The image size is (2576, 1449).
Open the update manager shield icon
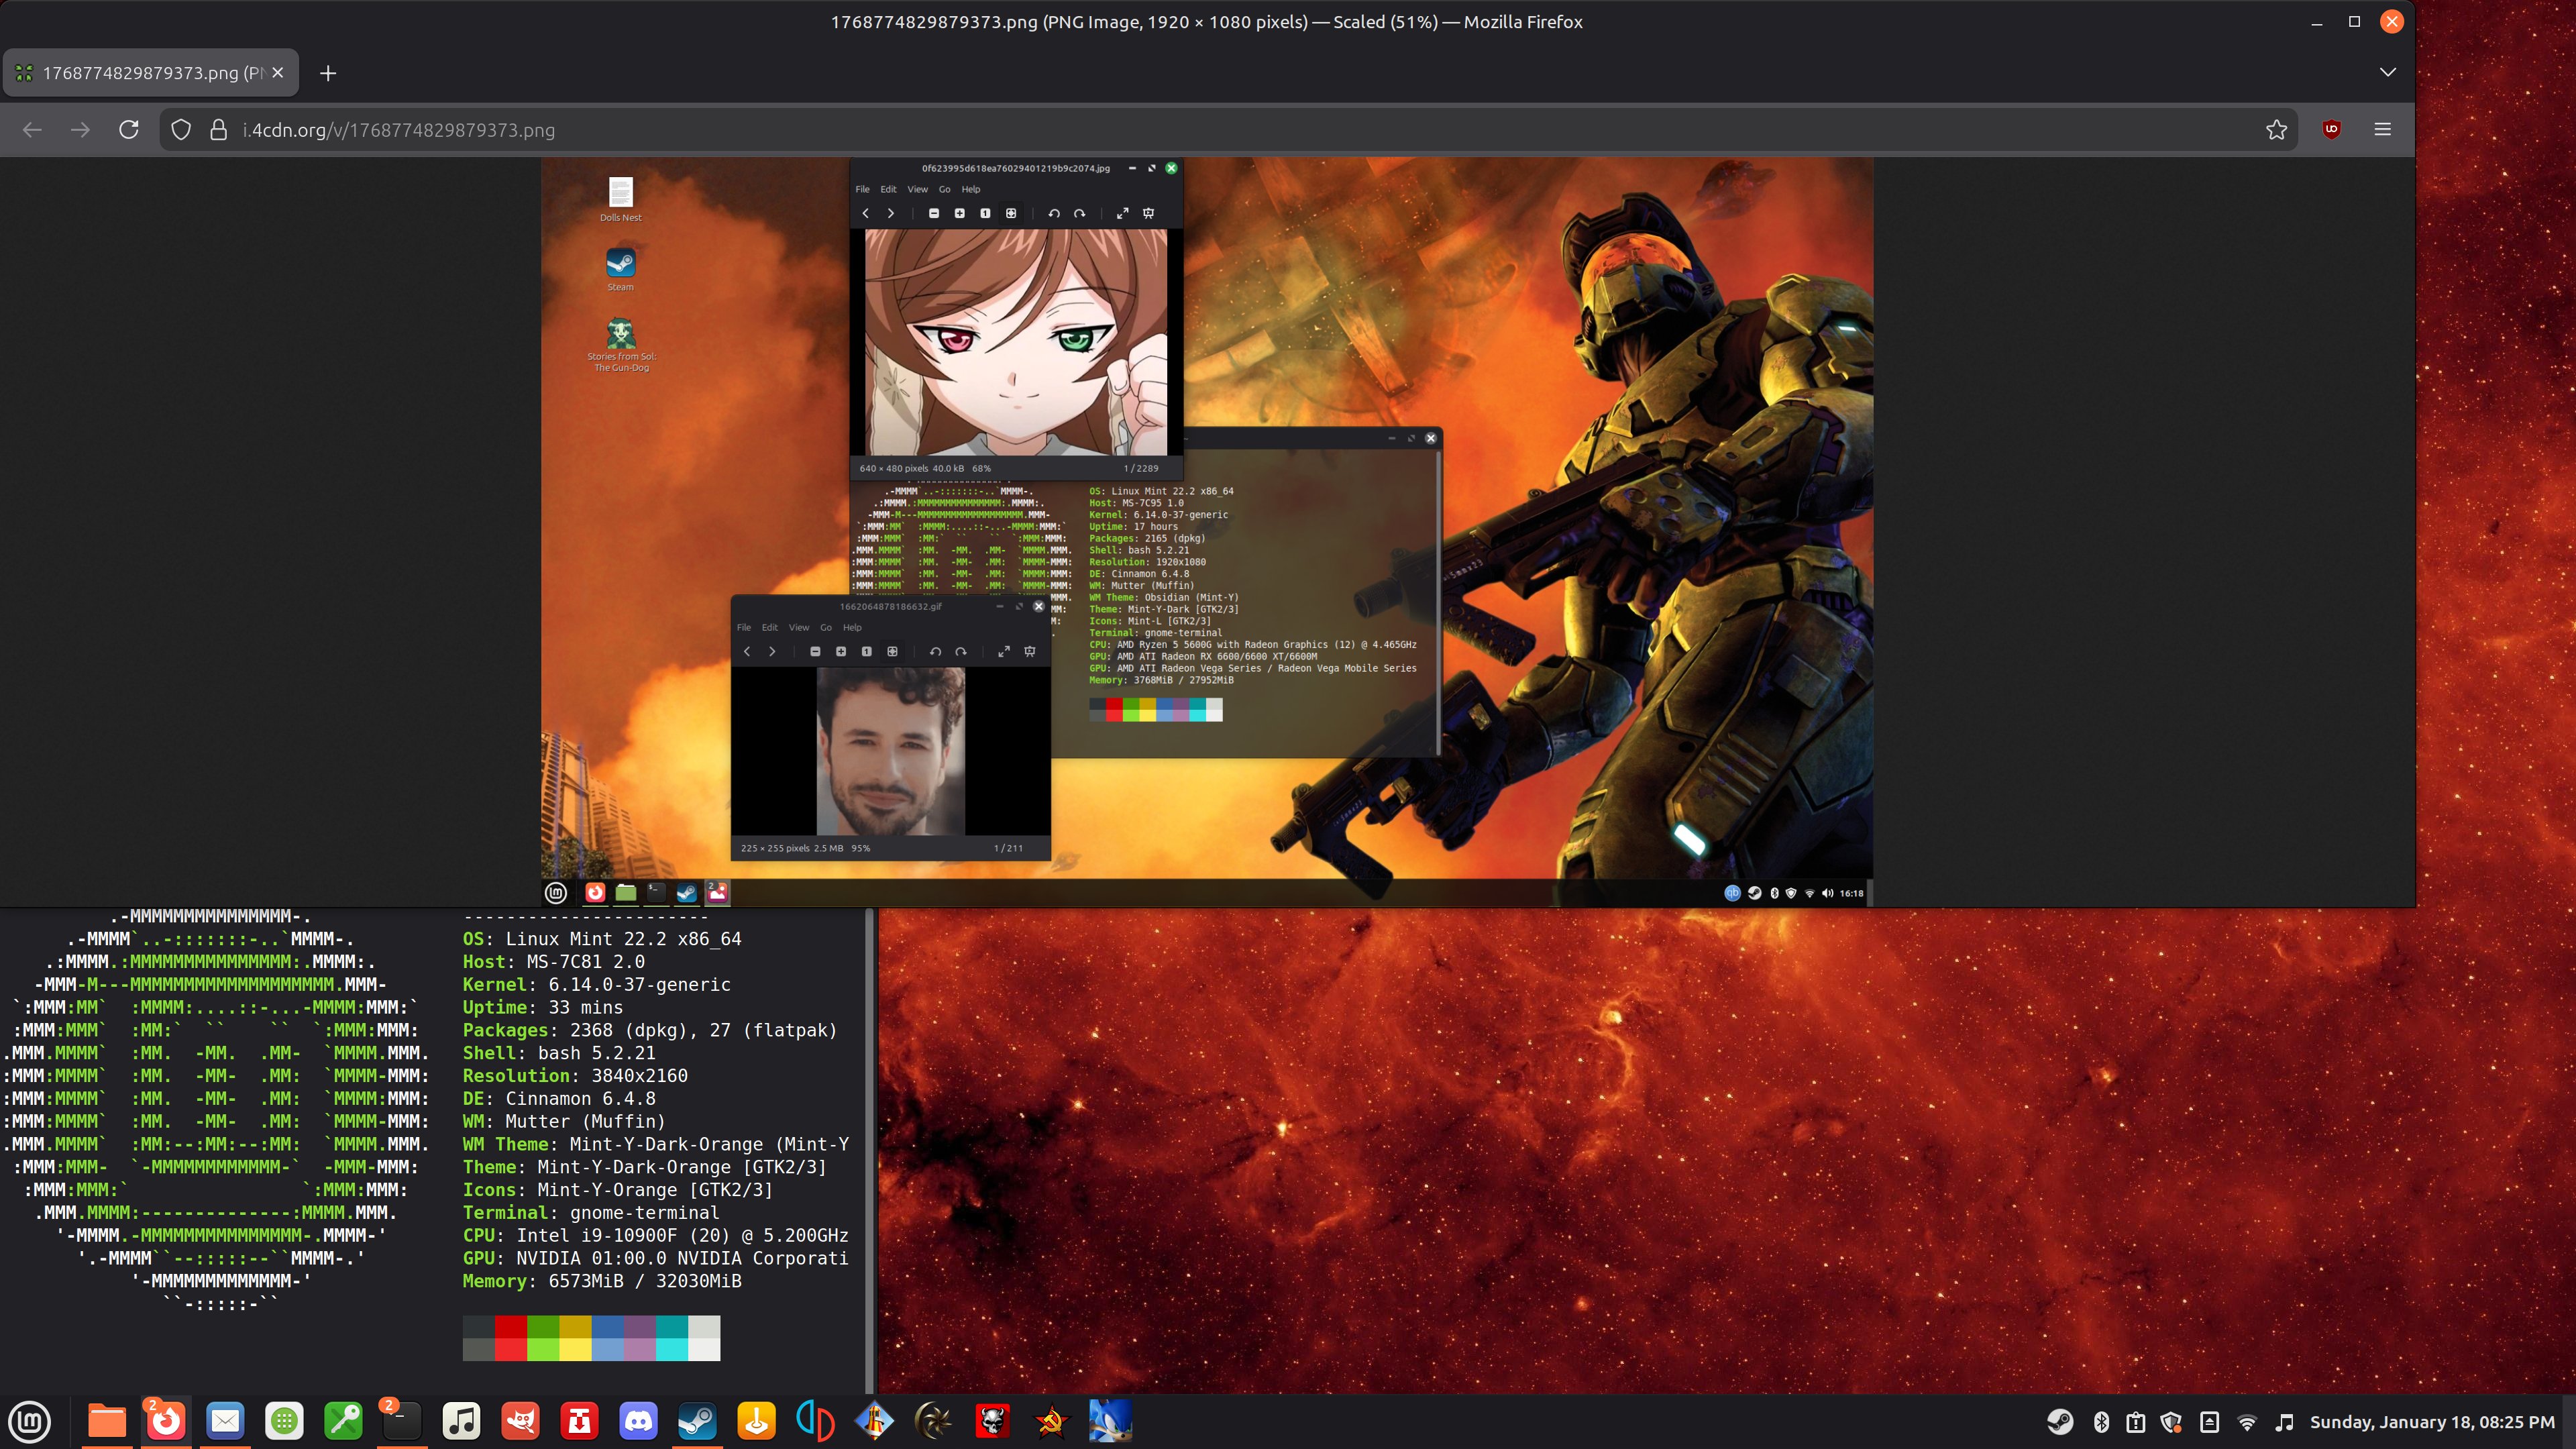(2172, 1422)
